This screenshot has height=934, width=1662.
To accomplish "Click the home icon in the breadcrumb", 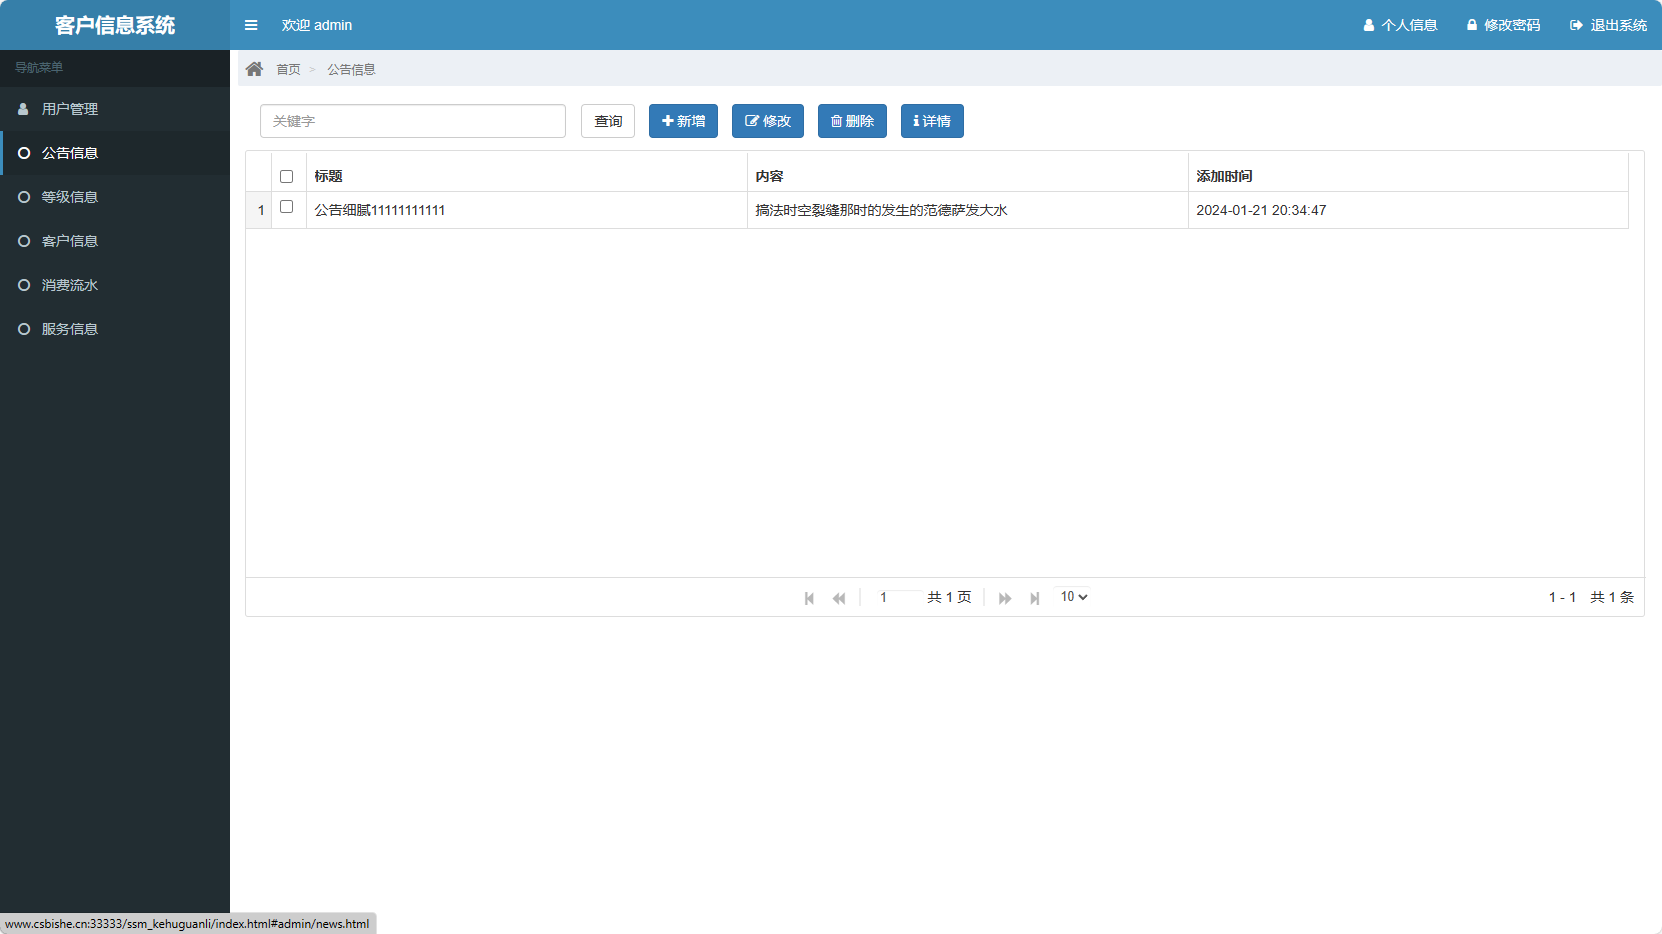I will coord(255,67).
